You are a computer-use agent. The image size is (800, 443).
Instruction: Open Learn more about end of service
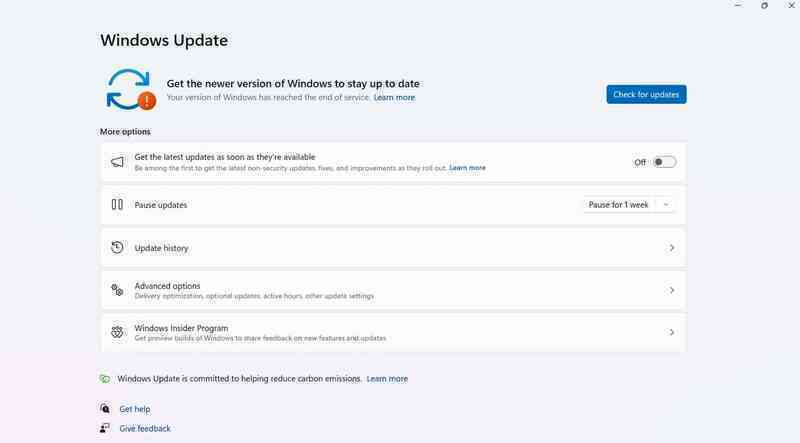click(394, 97)
